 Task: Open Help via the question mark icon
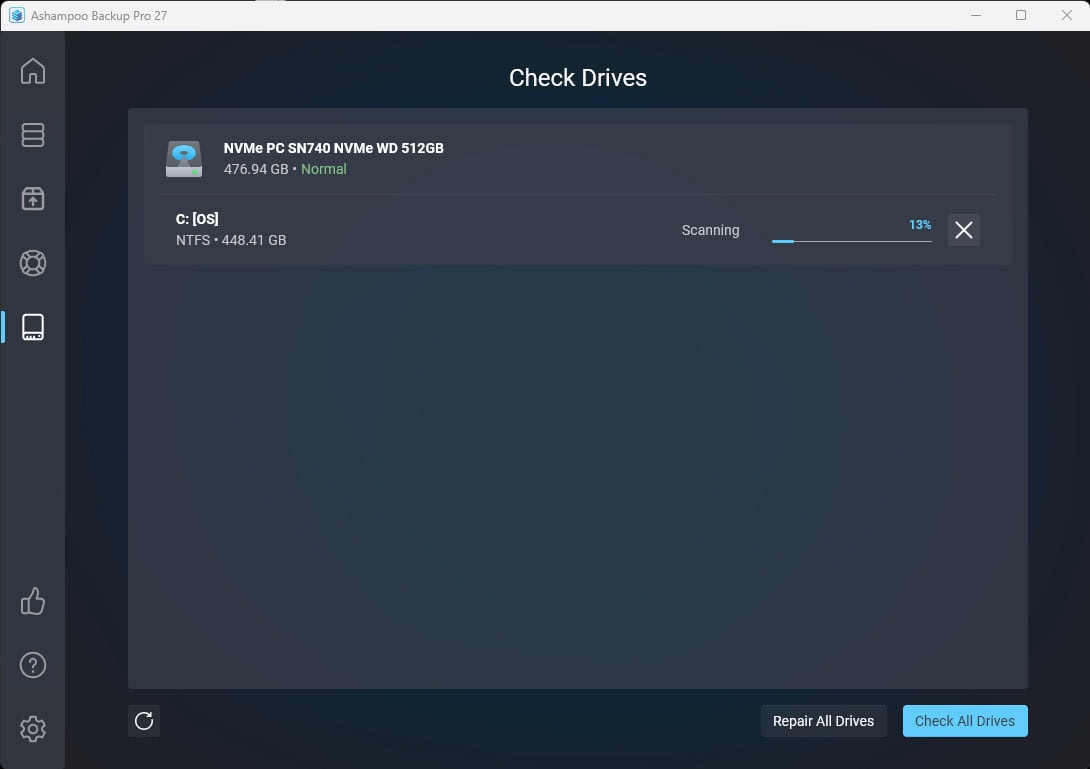click(x=33, y=664)
